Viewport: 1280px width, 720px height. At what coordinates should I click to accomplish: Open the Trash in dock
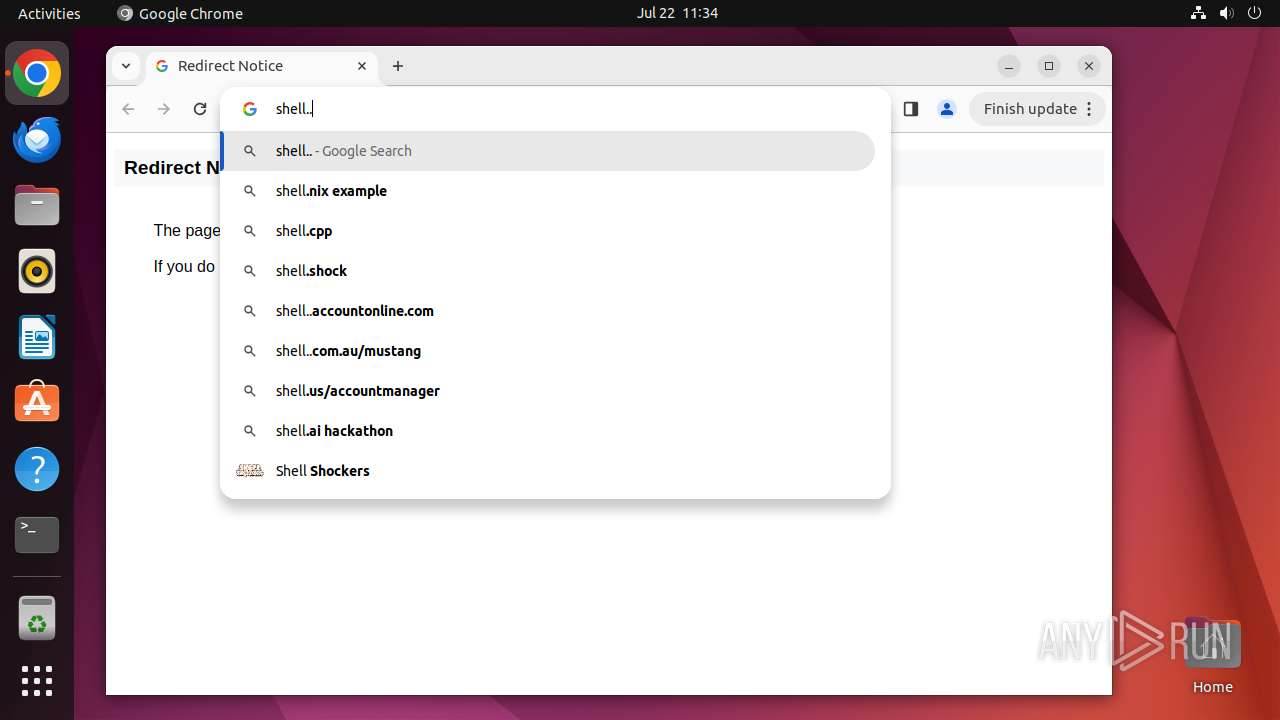click(x=37, y=618)
